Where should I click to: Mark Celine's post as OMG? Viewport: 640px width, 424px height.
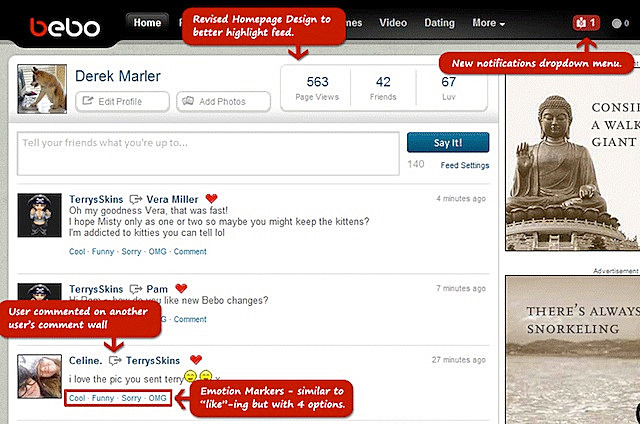[158, 398]
